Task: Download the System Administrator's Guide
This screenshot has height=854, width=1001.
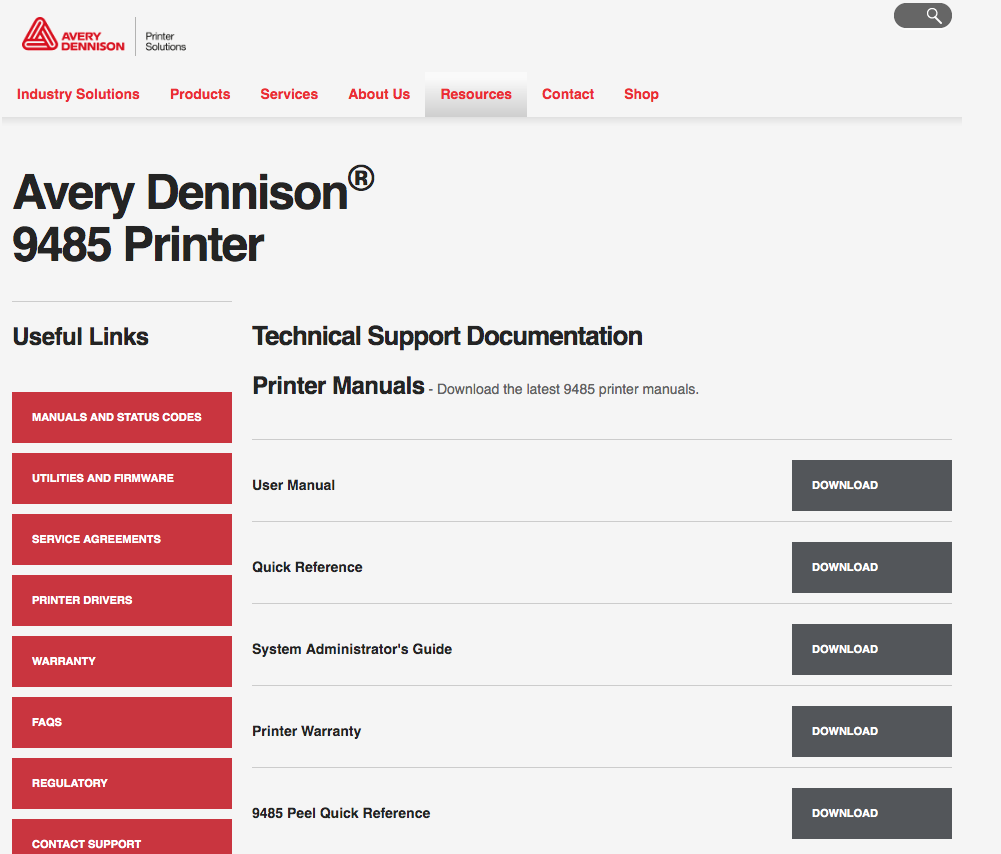Action: [x=871, y=649]
